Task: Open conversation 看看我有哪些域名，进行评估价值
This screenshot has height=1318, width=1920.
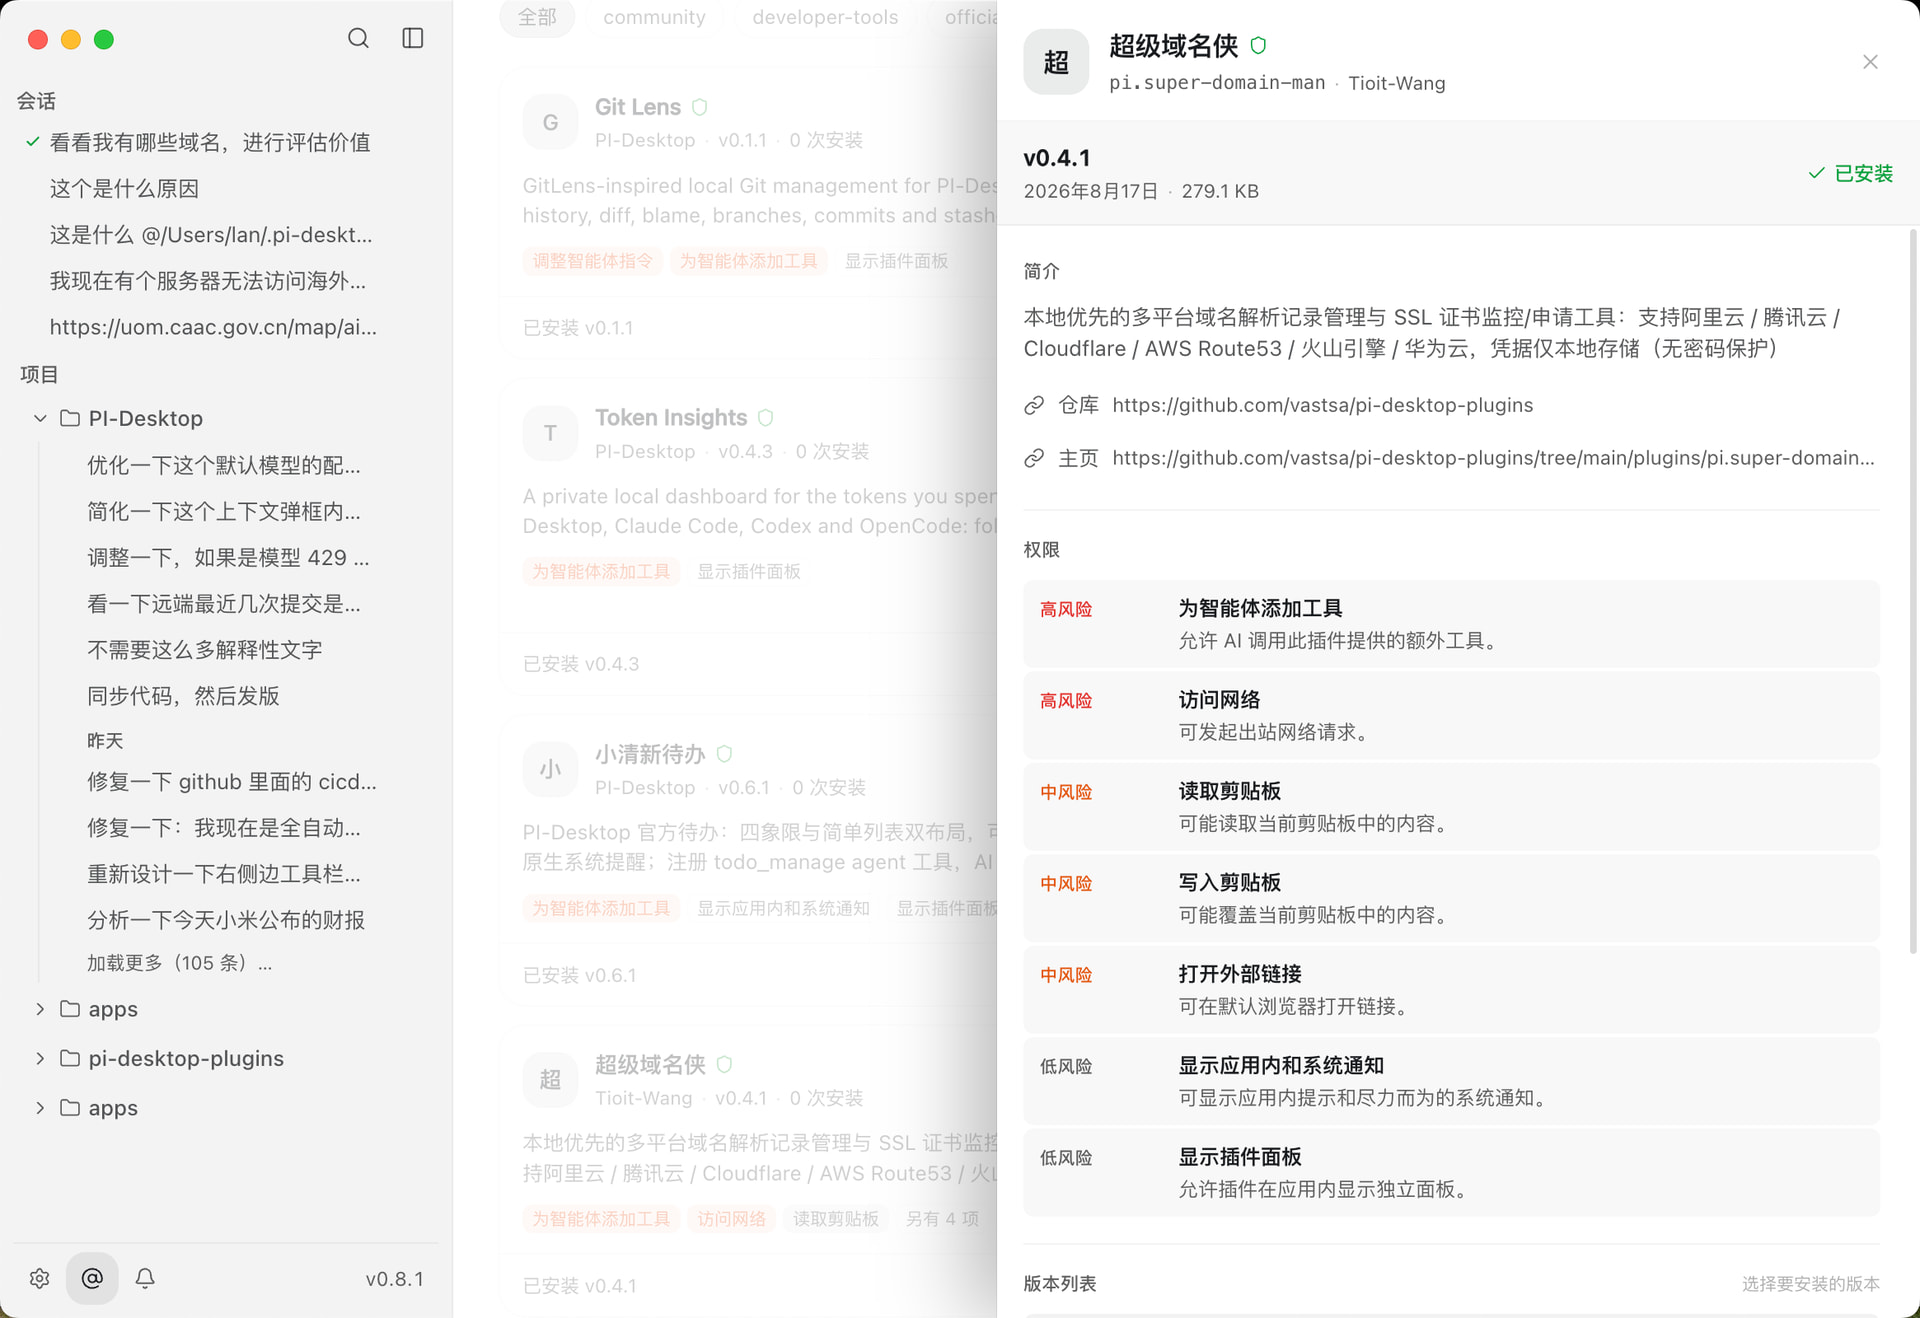Action: click(210, 142)
